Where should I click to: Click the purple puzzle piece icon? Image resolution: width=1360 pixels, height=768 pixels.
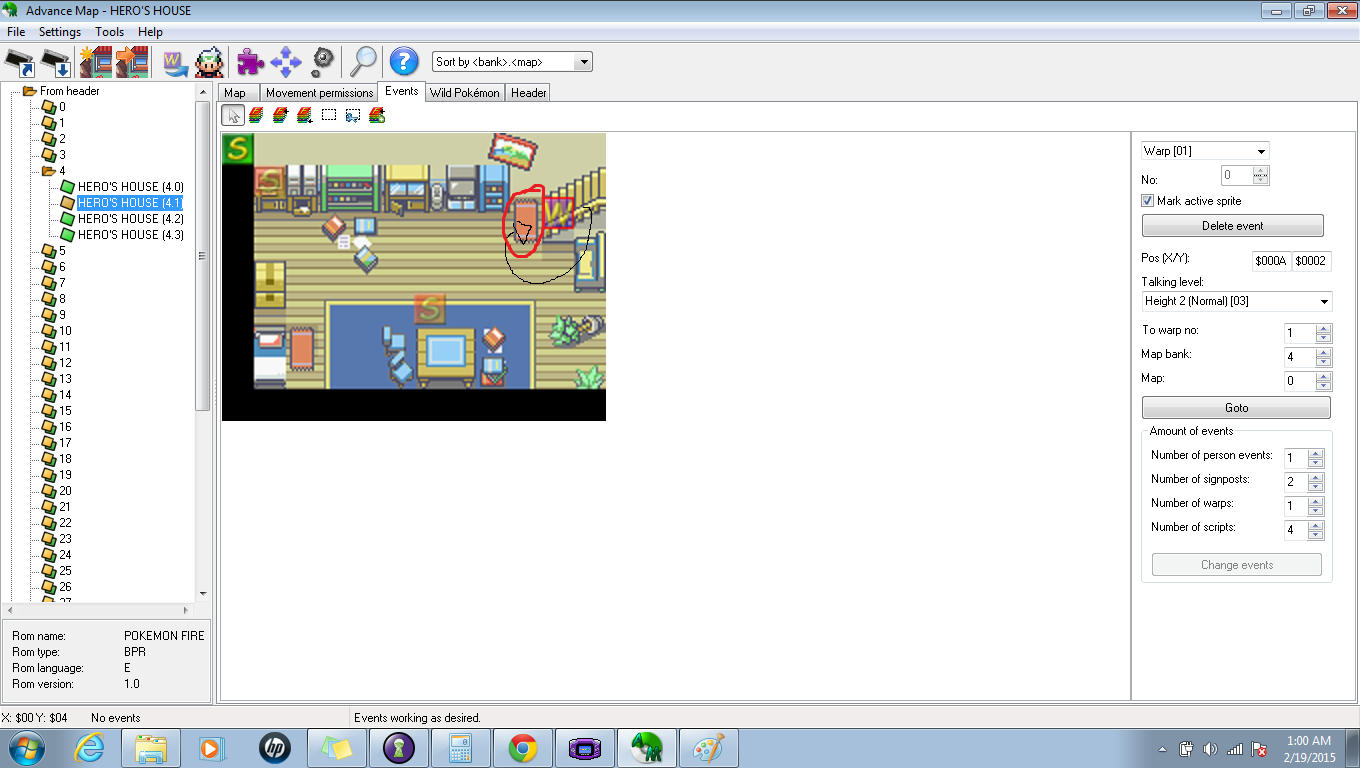click(250, 61)
